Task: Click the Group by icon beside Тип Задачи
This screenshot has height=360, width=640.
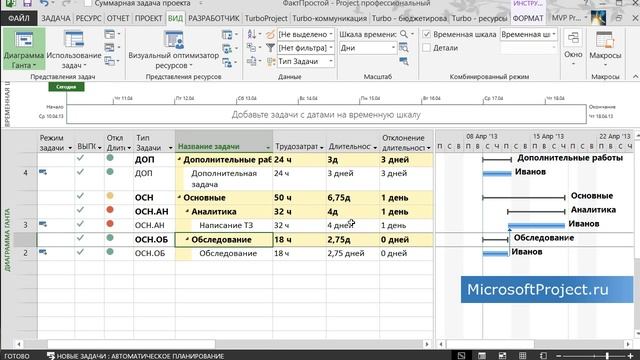Action: (x=271, y=62)
